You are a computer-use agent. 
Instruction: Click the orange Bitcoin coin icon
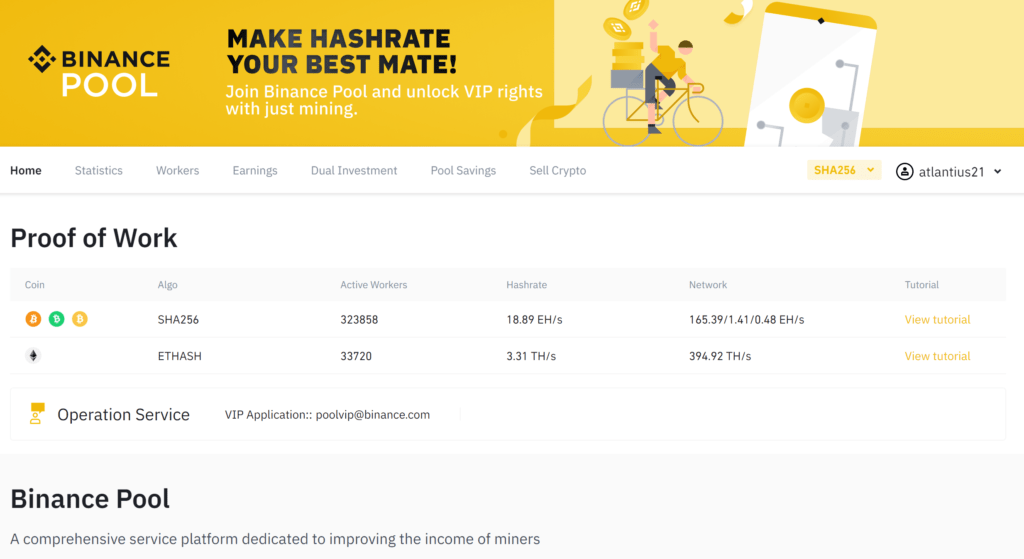point(34,320)
